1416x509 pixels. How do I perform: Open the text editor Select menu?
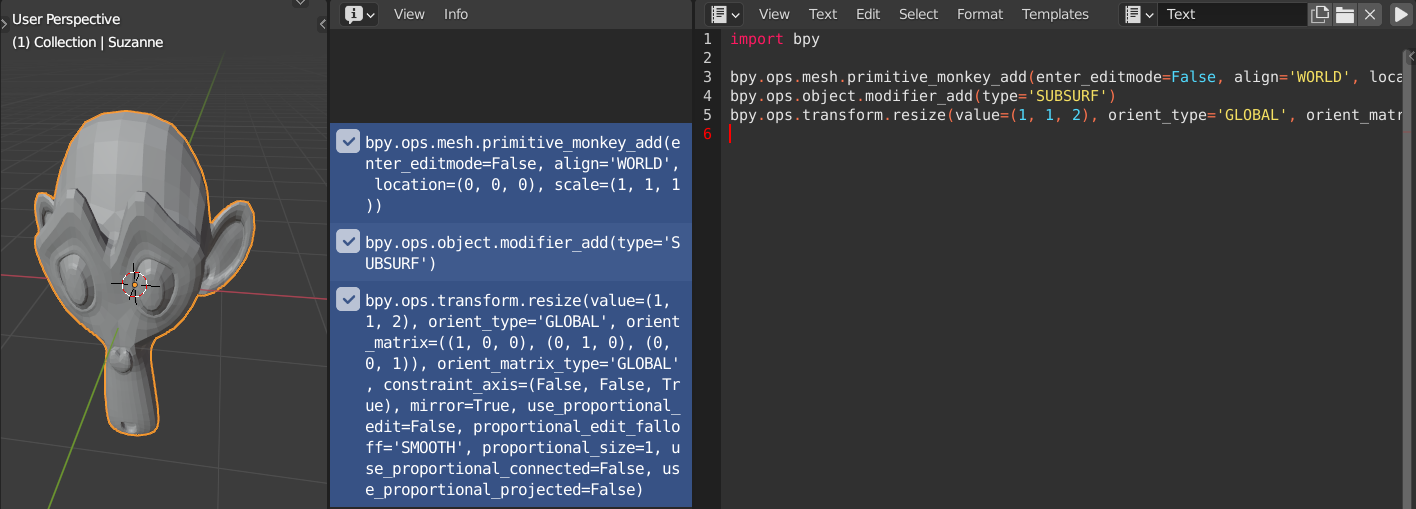(x=918, y=14)
